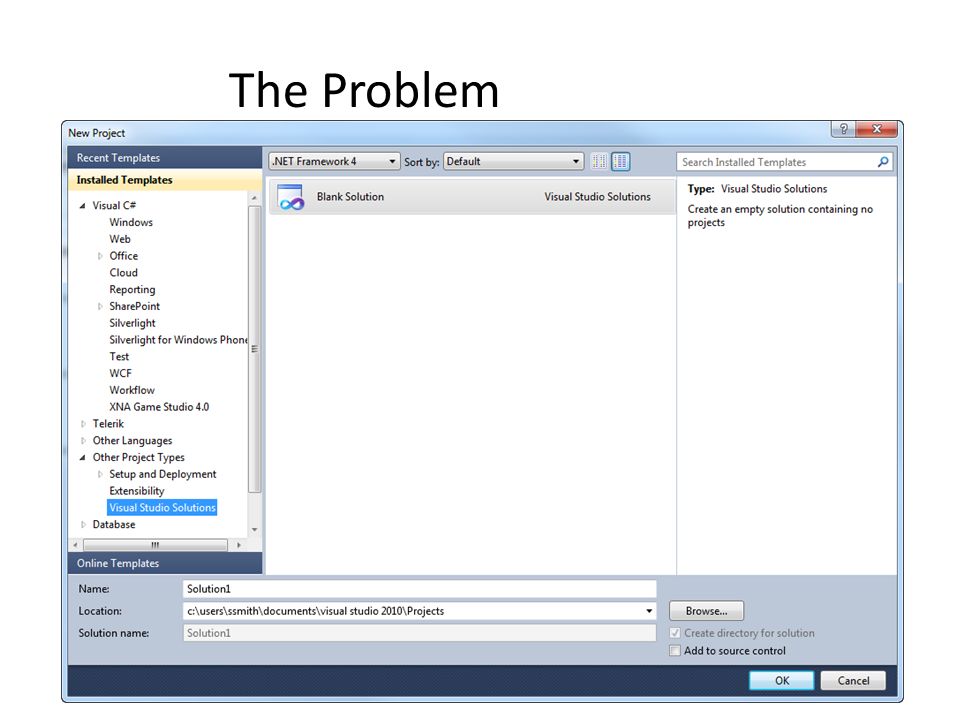This screenshot has height=720, width=960.
Task: Click the Name input field
Action: pos(419,589)
